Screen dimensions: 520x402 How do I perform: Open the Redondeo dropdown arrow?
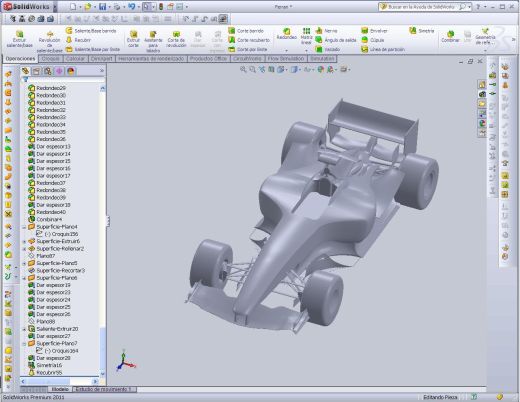tap(286, 51)
